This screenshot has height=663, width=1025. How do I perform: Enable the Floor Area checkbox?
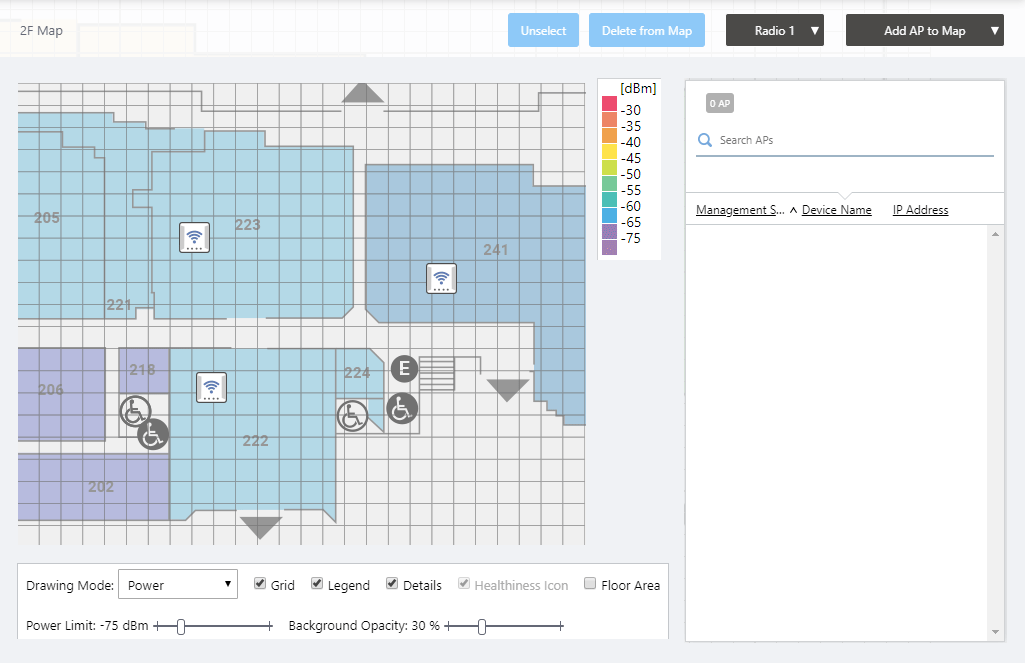click(590, 583)
